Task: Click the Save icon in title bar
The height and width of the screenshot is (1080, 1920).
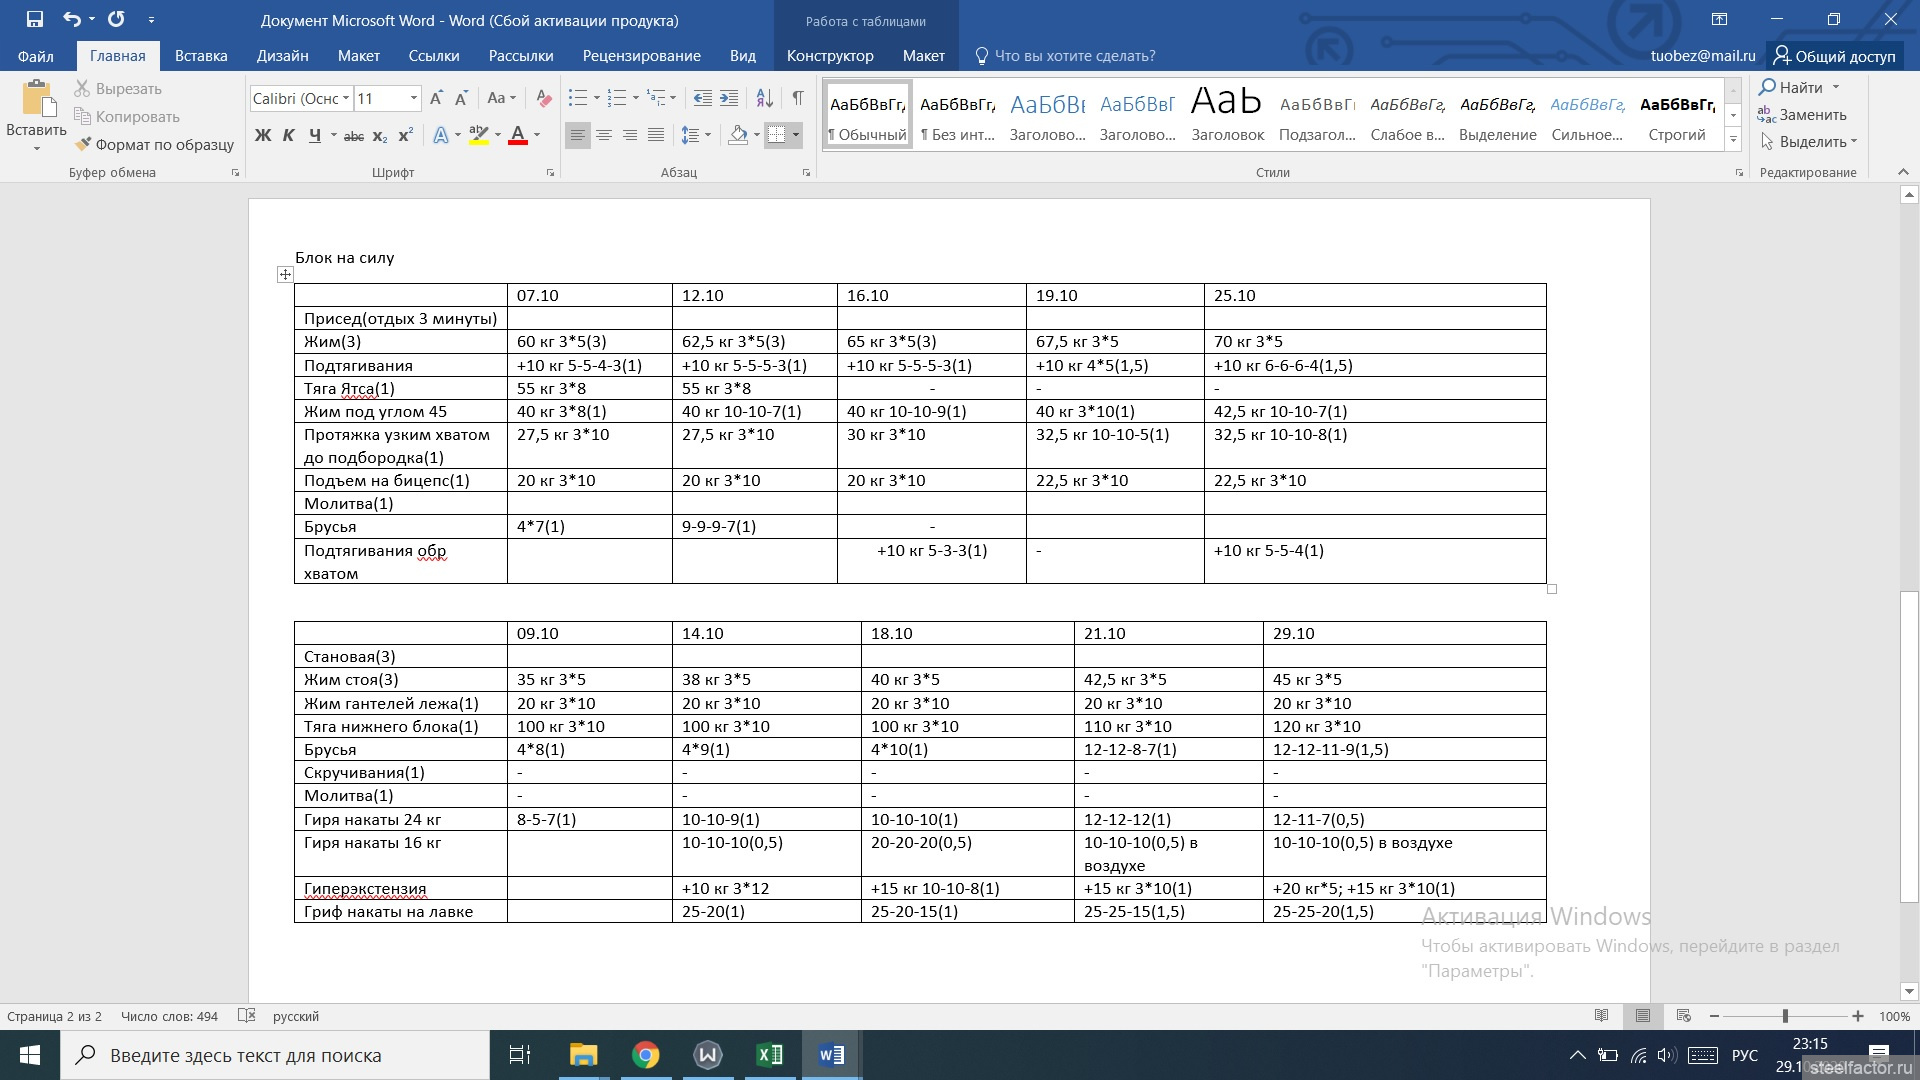Action: [35, 19]
